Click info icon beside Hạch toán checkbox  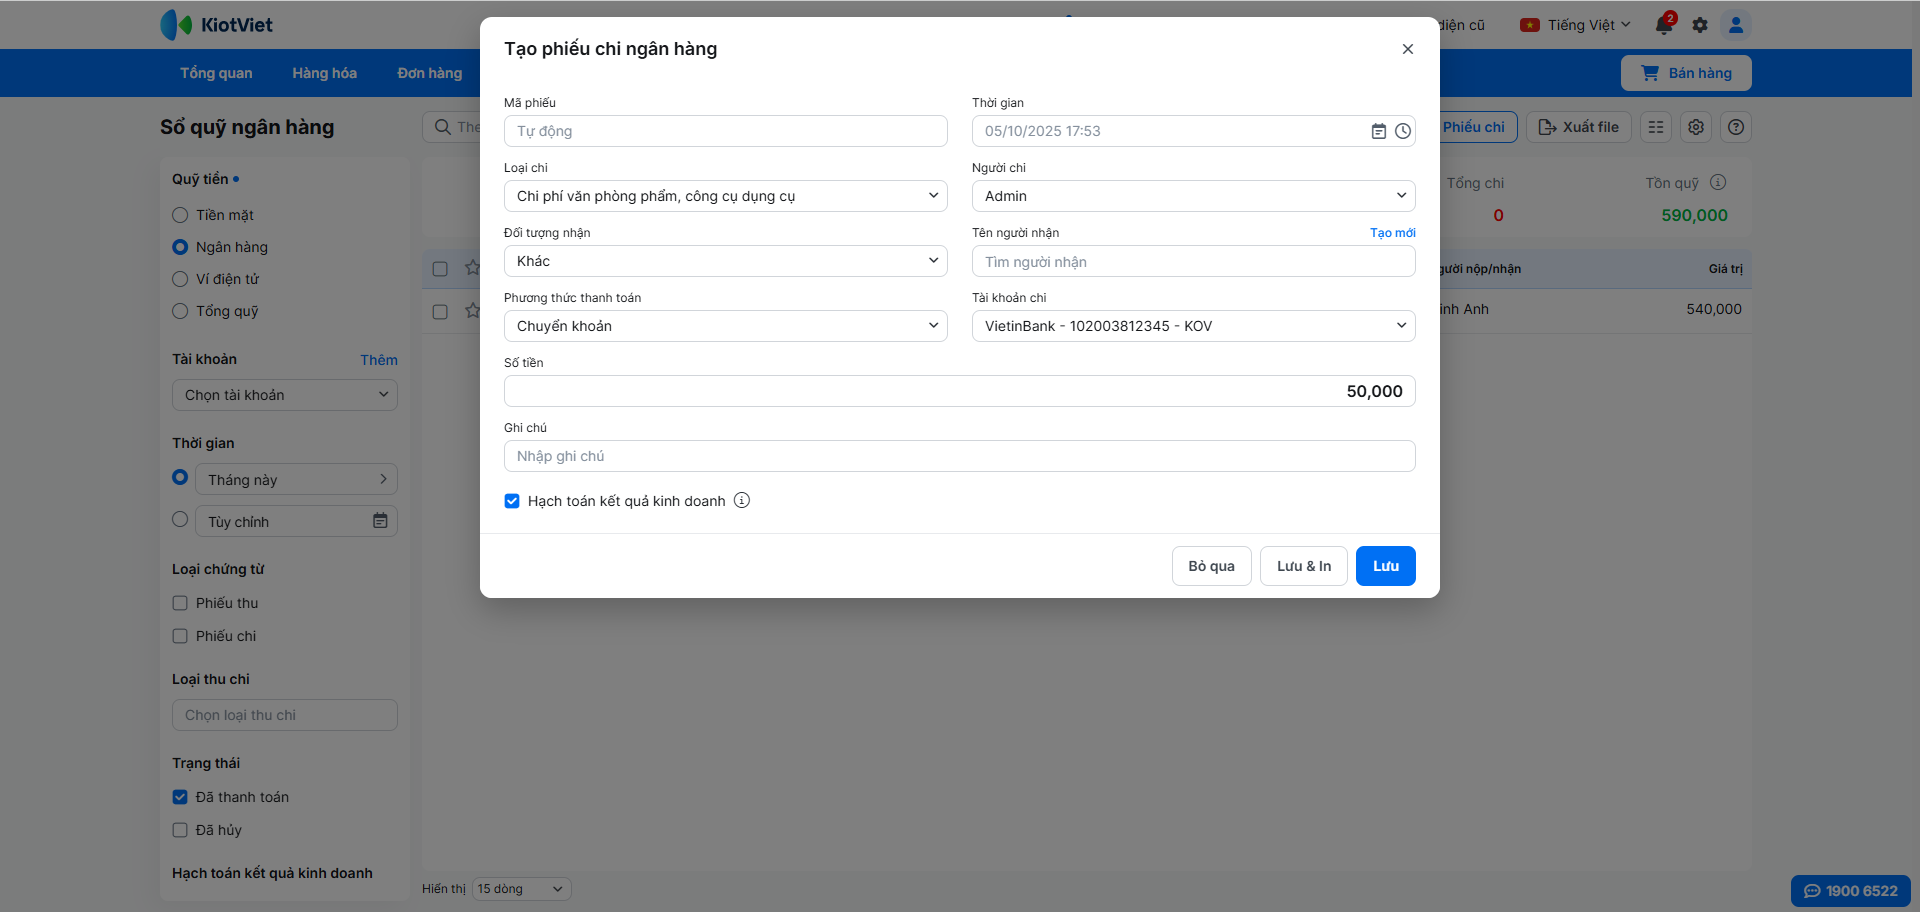point(742,501)
